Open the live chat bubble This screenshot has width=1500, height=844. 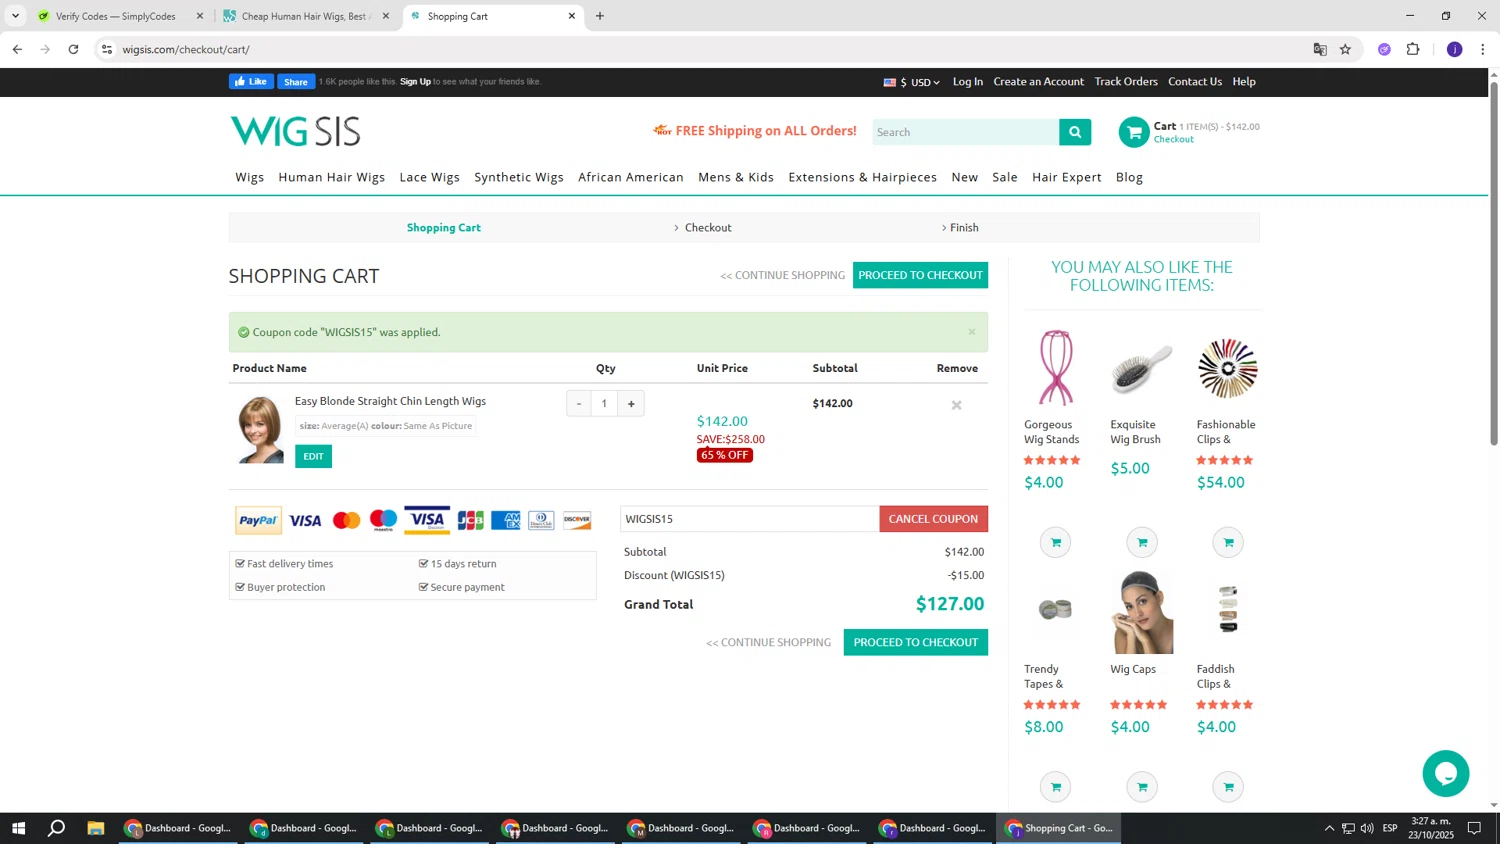tap(1445, 773)
